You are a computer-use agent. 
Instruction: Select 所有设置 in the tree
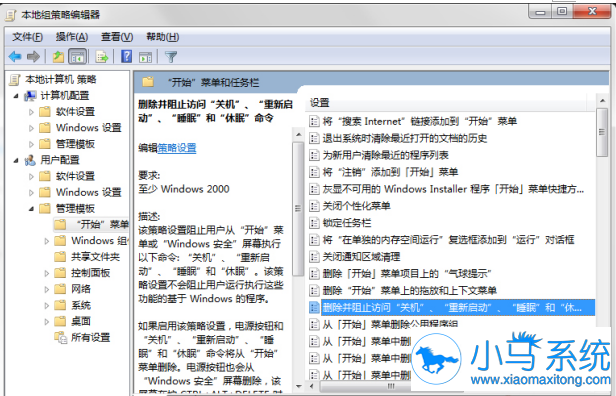90,337
